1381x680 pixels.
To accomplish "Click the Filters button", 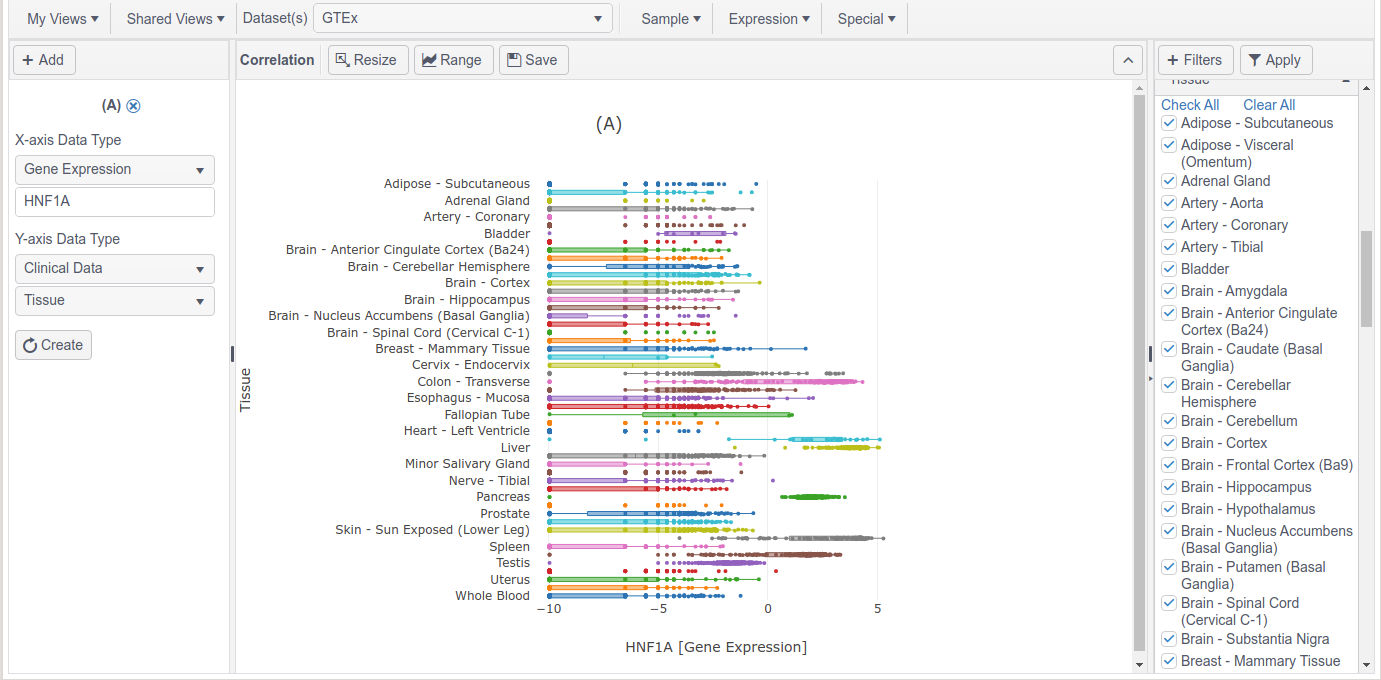I will (1196, 60).
